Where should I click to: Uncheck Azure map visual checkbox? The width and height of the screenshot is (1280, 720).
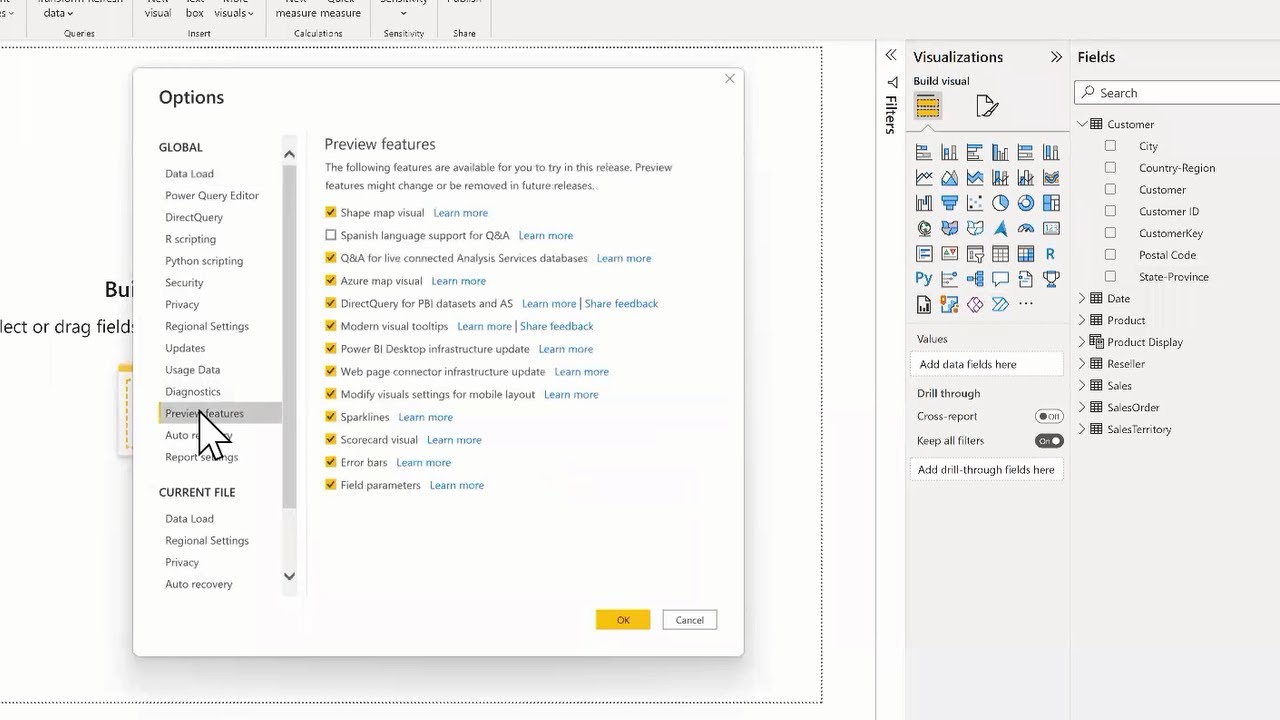pos(331,281)
